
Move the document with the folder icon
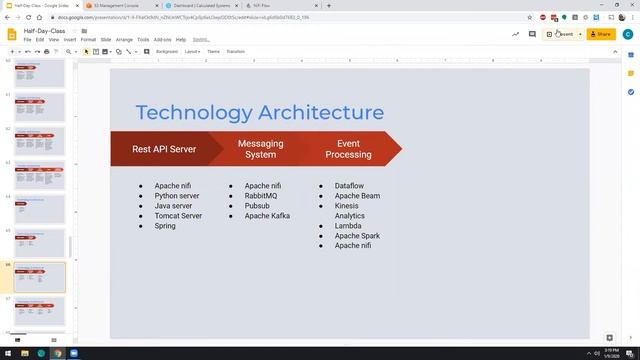point(84,31)
